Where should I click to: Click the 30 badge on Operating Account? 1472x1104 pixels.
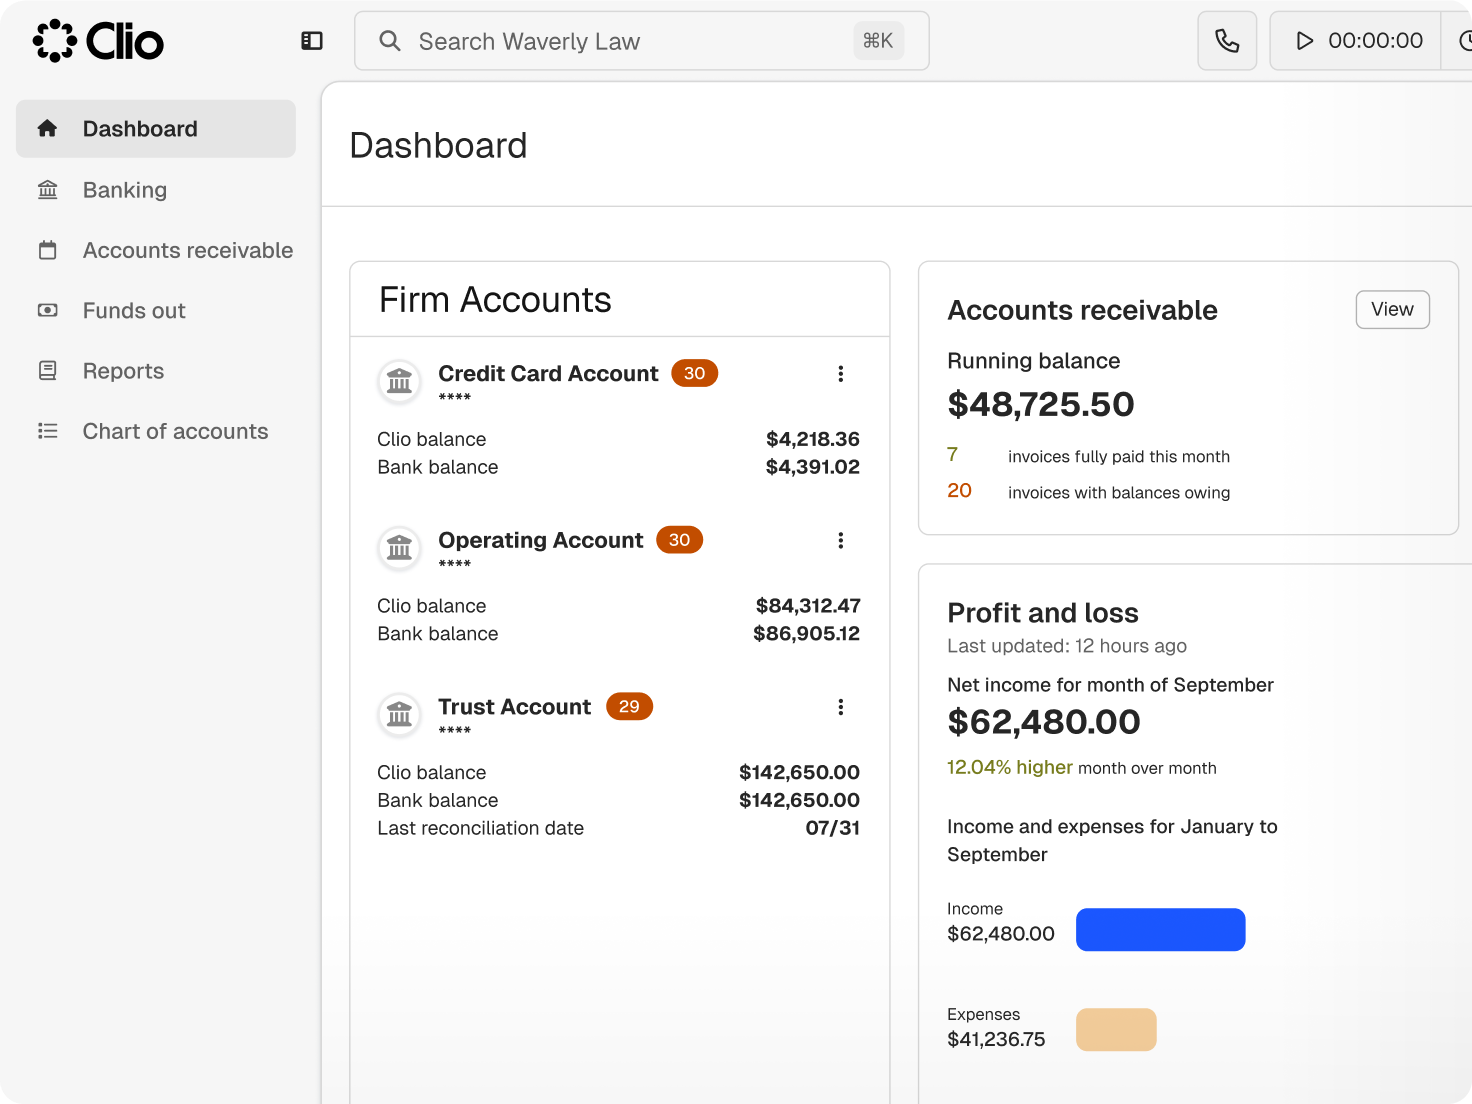coord(679,540)
